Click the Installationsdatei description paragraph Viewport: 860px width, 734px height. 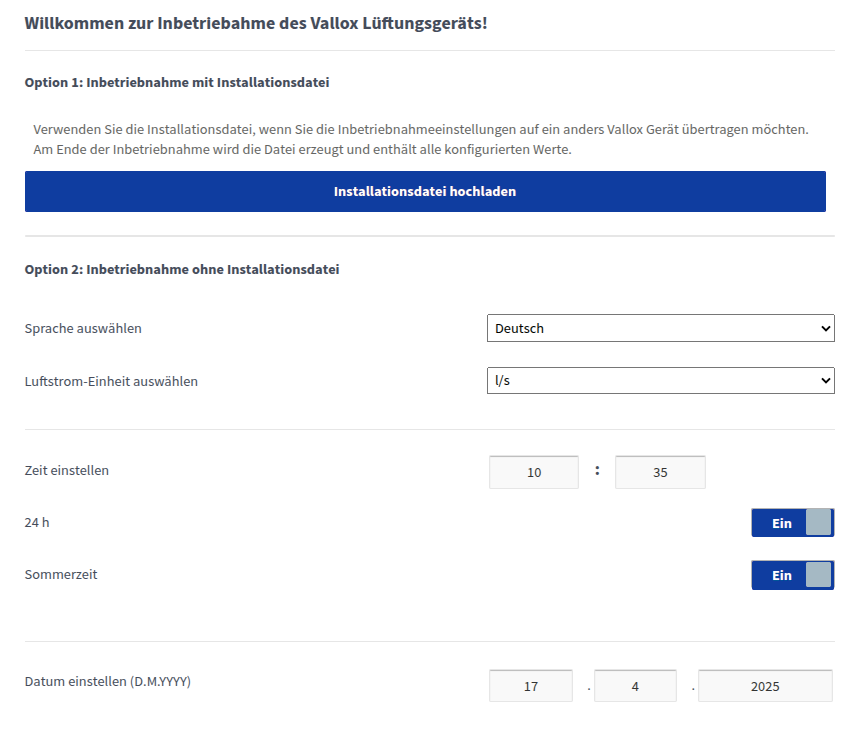coord(420,140)
